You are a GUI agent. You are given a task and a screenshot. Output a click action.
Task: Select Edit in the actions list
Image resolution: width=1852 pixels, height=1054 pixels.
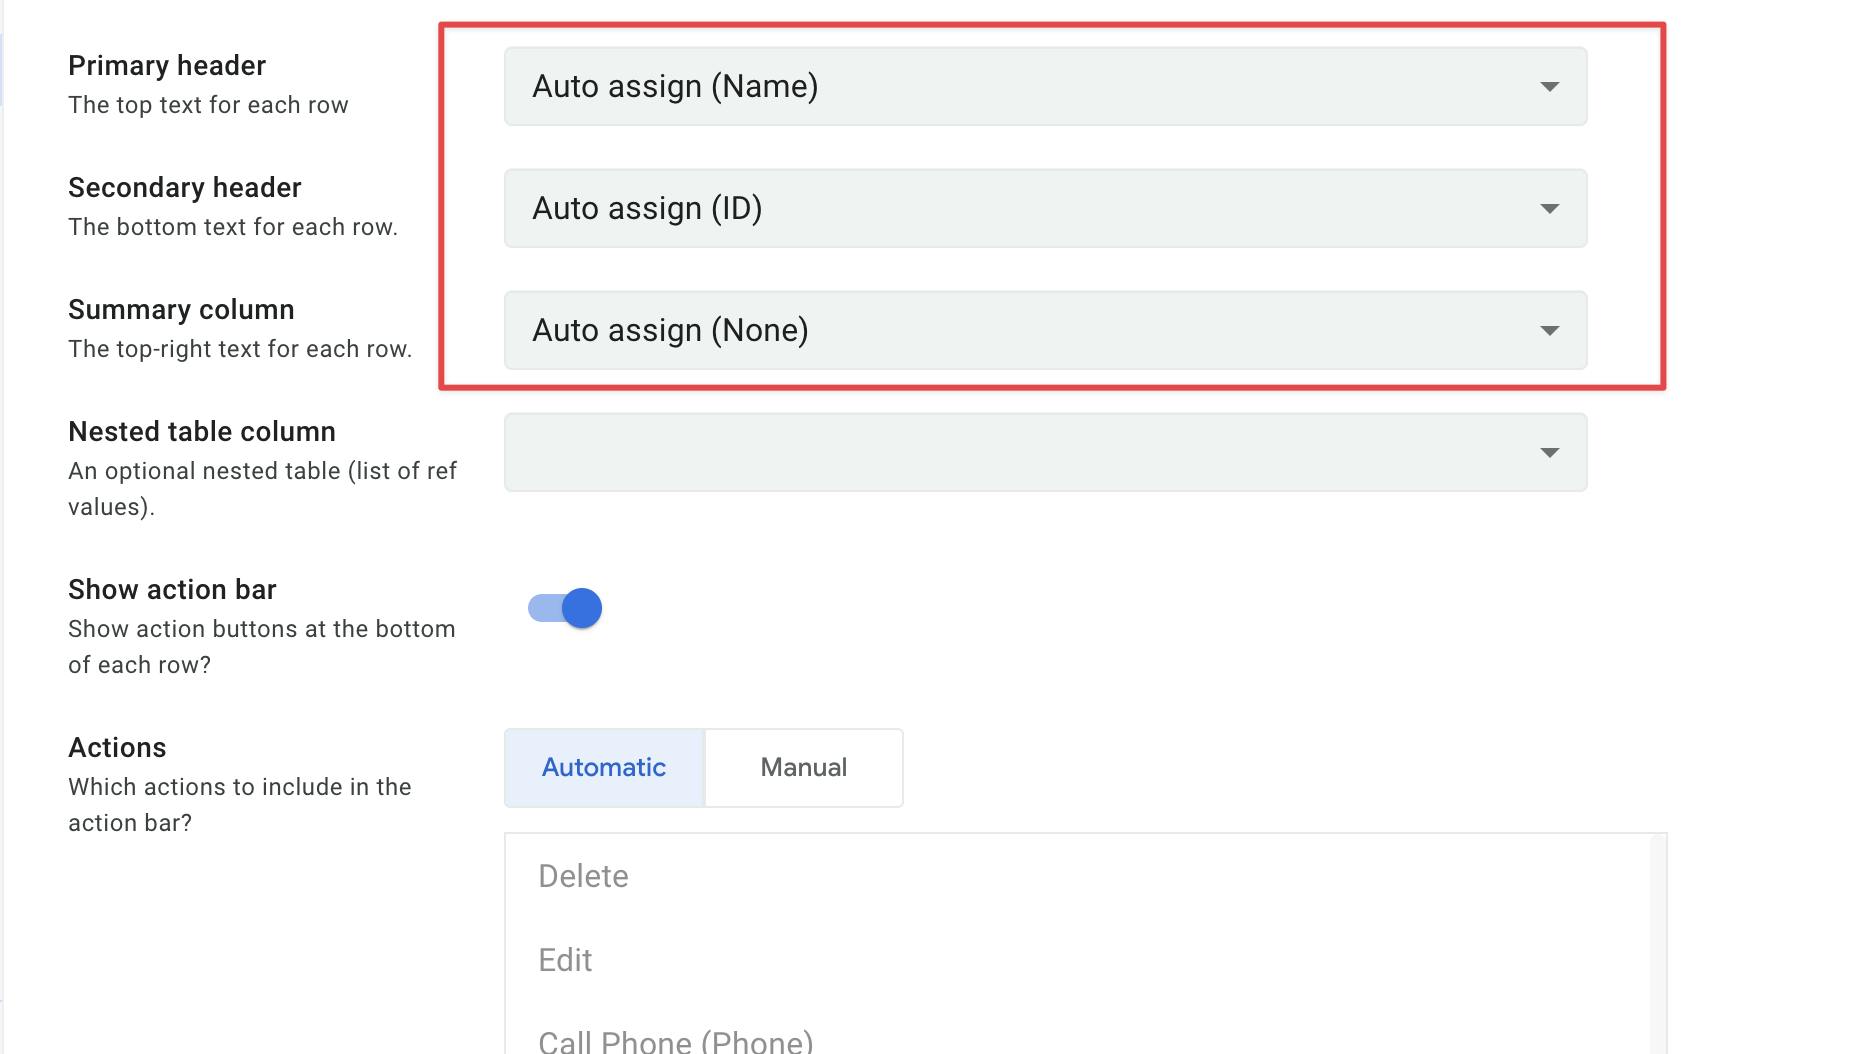pyautogui.click(x=566, y=961)
